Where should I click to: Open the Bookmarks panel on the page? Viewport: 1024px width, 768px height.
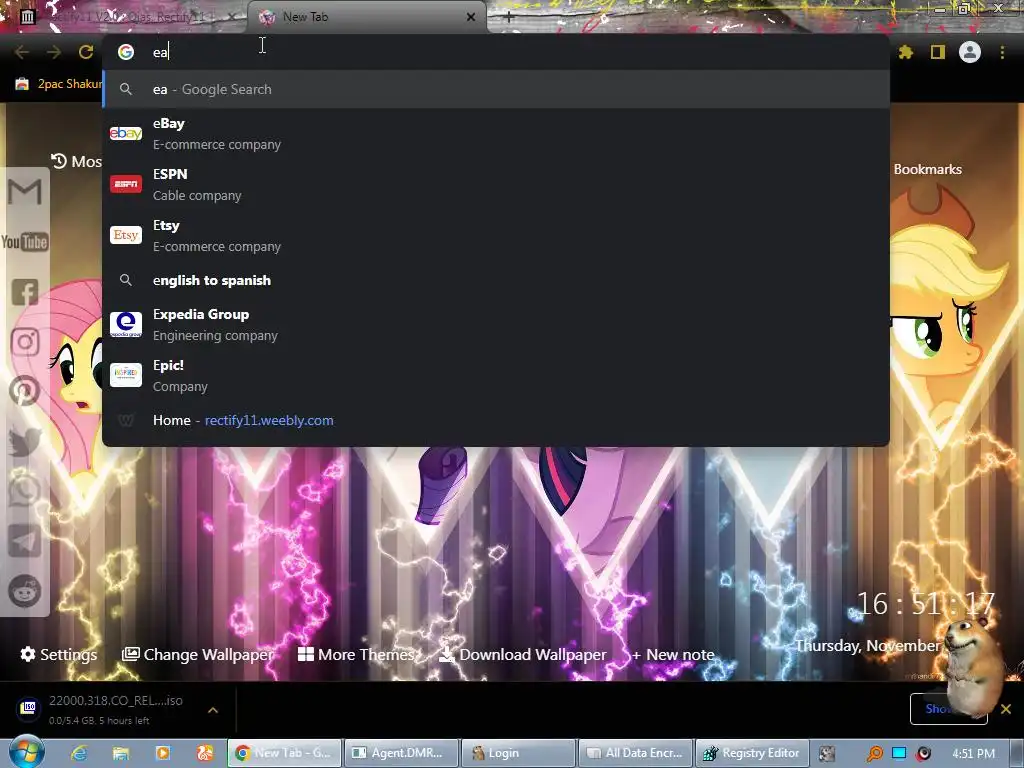927,170
